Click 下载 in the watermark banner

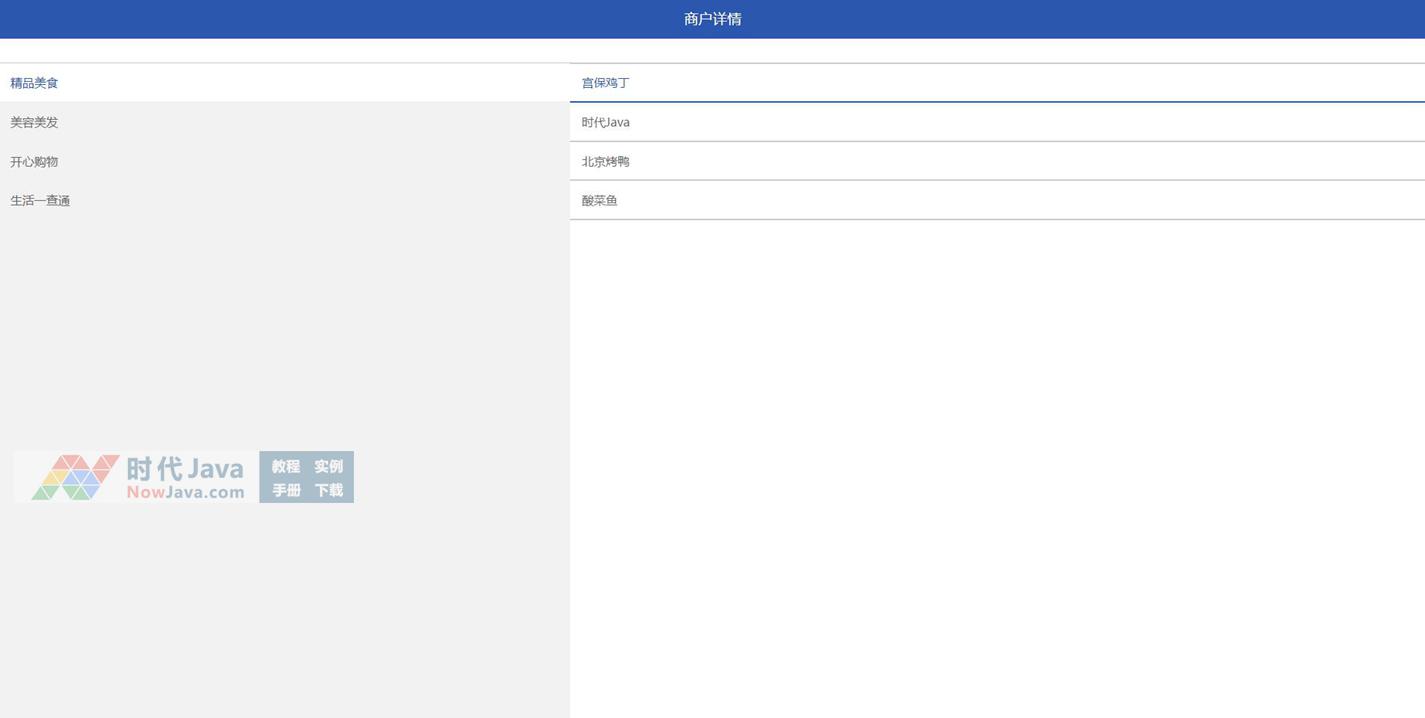coord(328,490)
